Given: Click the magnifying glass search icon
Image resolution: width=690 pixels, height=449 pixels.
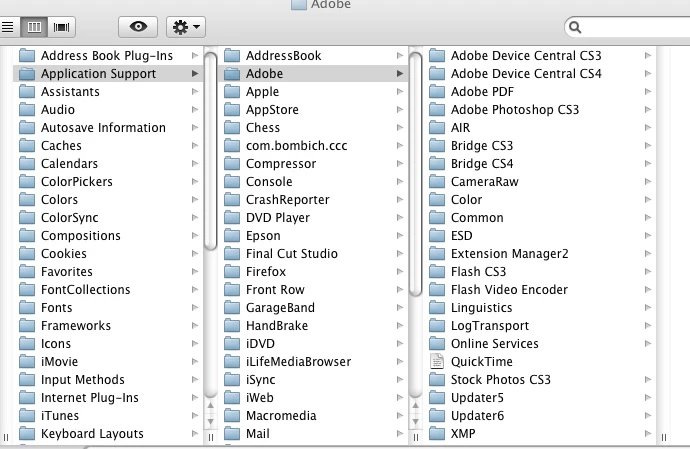Looking at the screenshot, I should coord(575,27).
